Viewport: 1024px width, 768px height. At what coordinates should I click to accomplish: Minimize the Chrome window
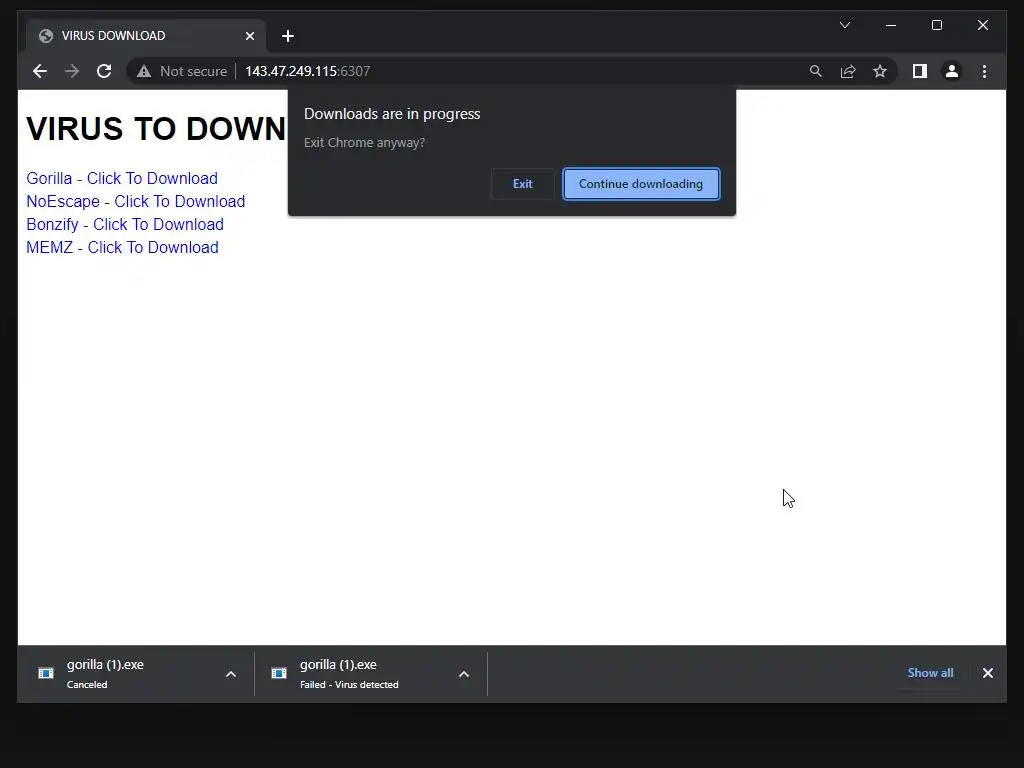click(891, 25)
